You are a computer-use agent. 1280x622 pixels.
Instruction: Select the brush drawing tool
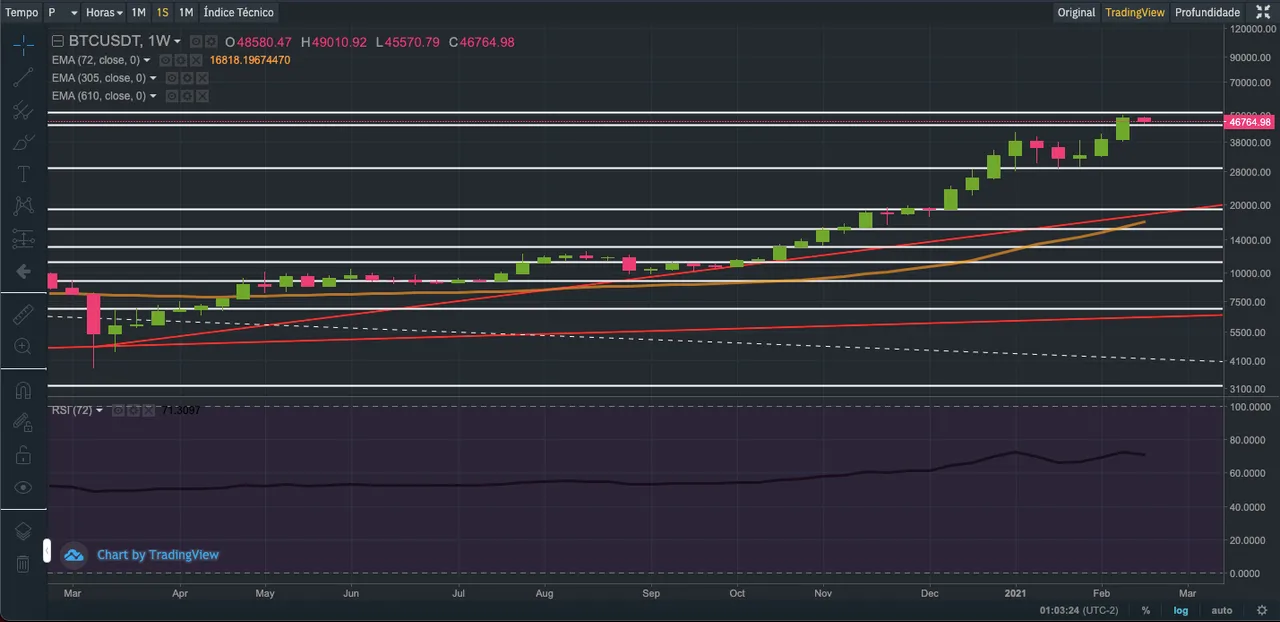(23, 143)
